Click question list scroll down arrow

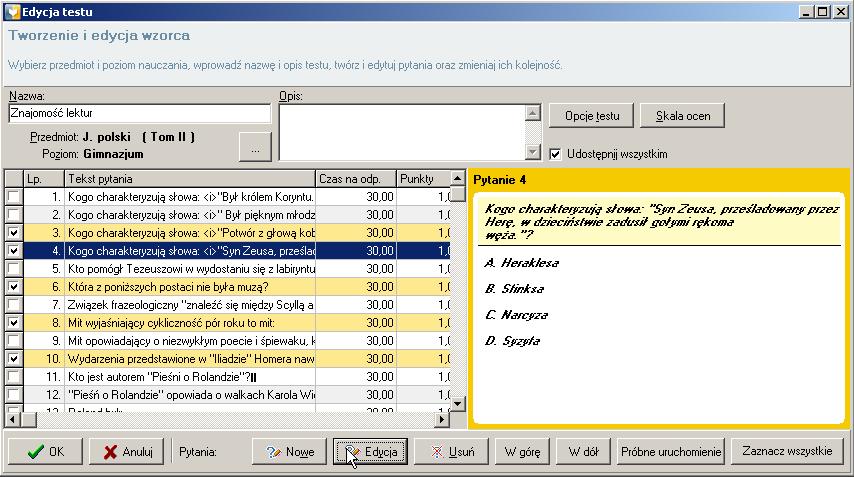coord(458,403)
